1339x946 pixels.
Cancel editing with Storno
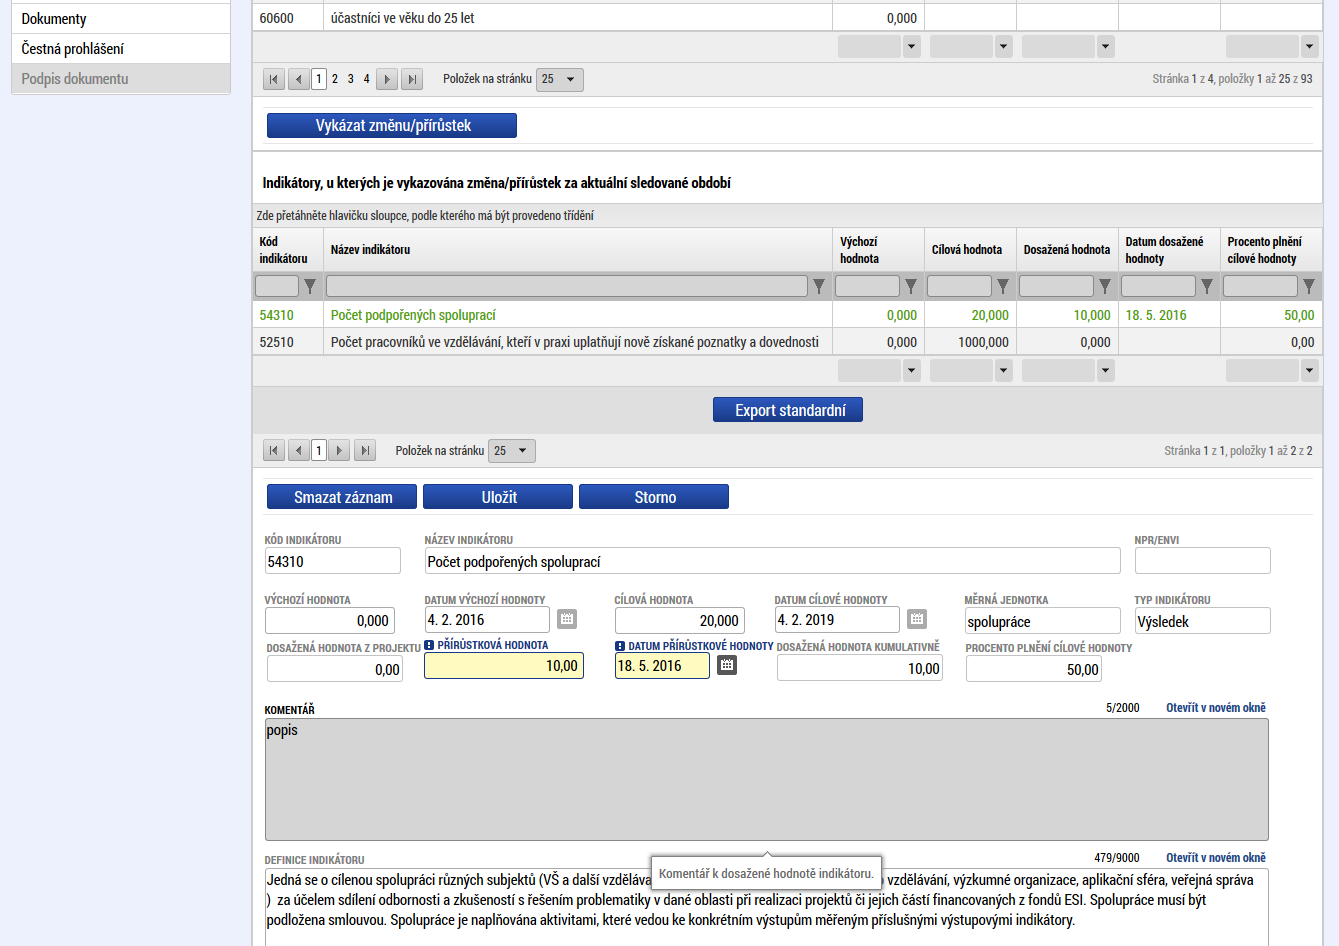[x=654, y=497]
